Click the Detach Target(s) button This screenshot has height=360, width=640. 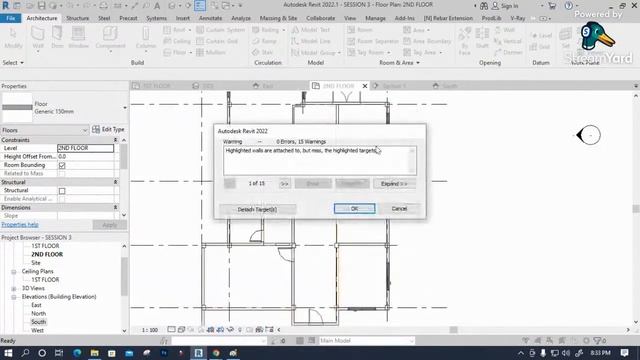tap(257, 209)
